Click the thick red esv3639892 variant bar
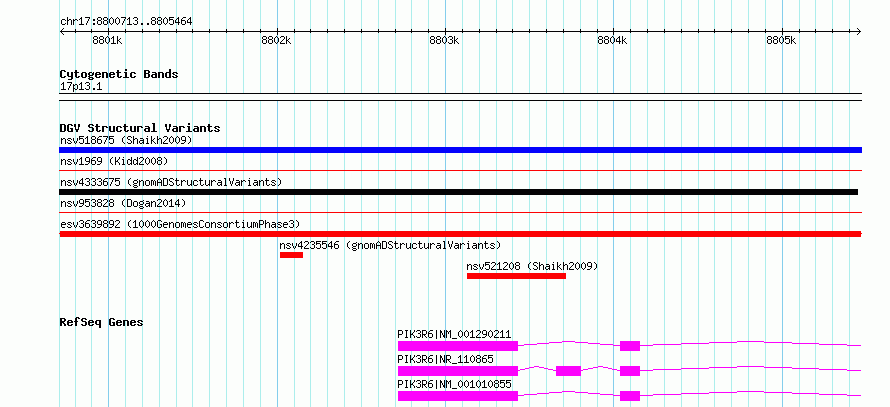The height and width of the screenshot is (407, 890). point(460,234)
